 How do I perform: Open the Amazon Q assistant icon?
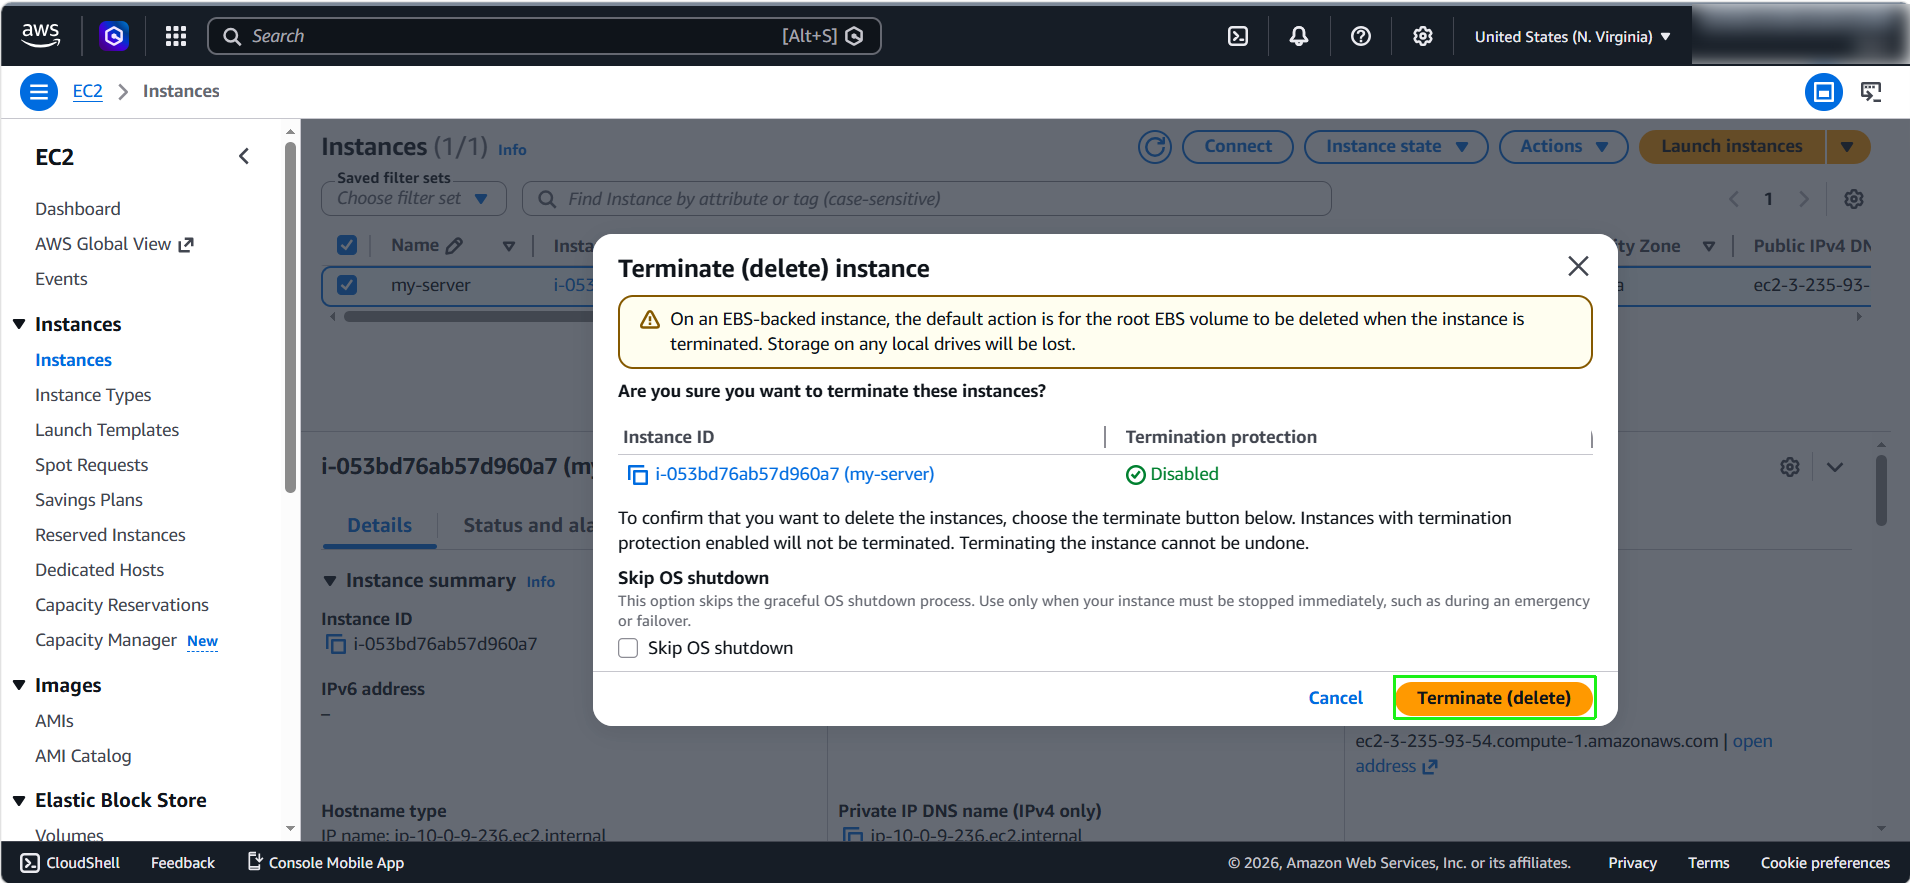[x=114, y=36]
